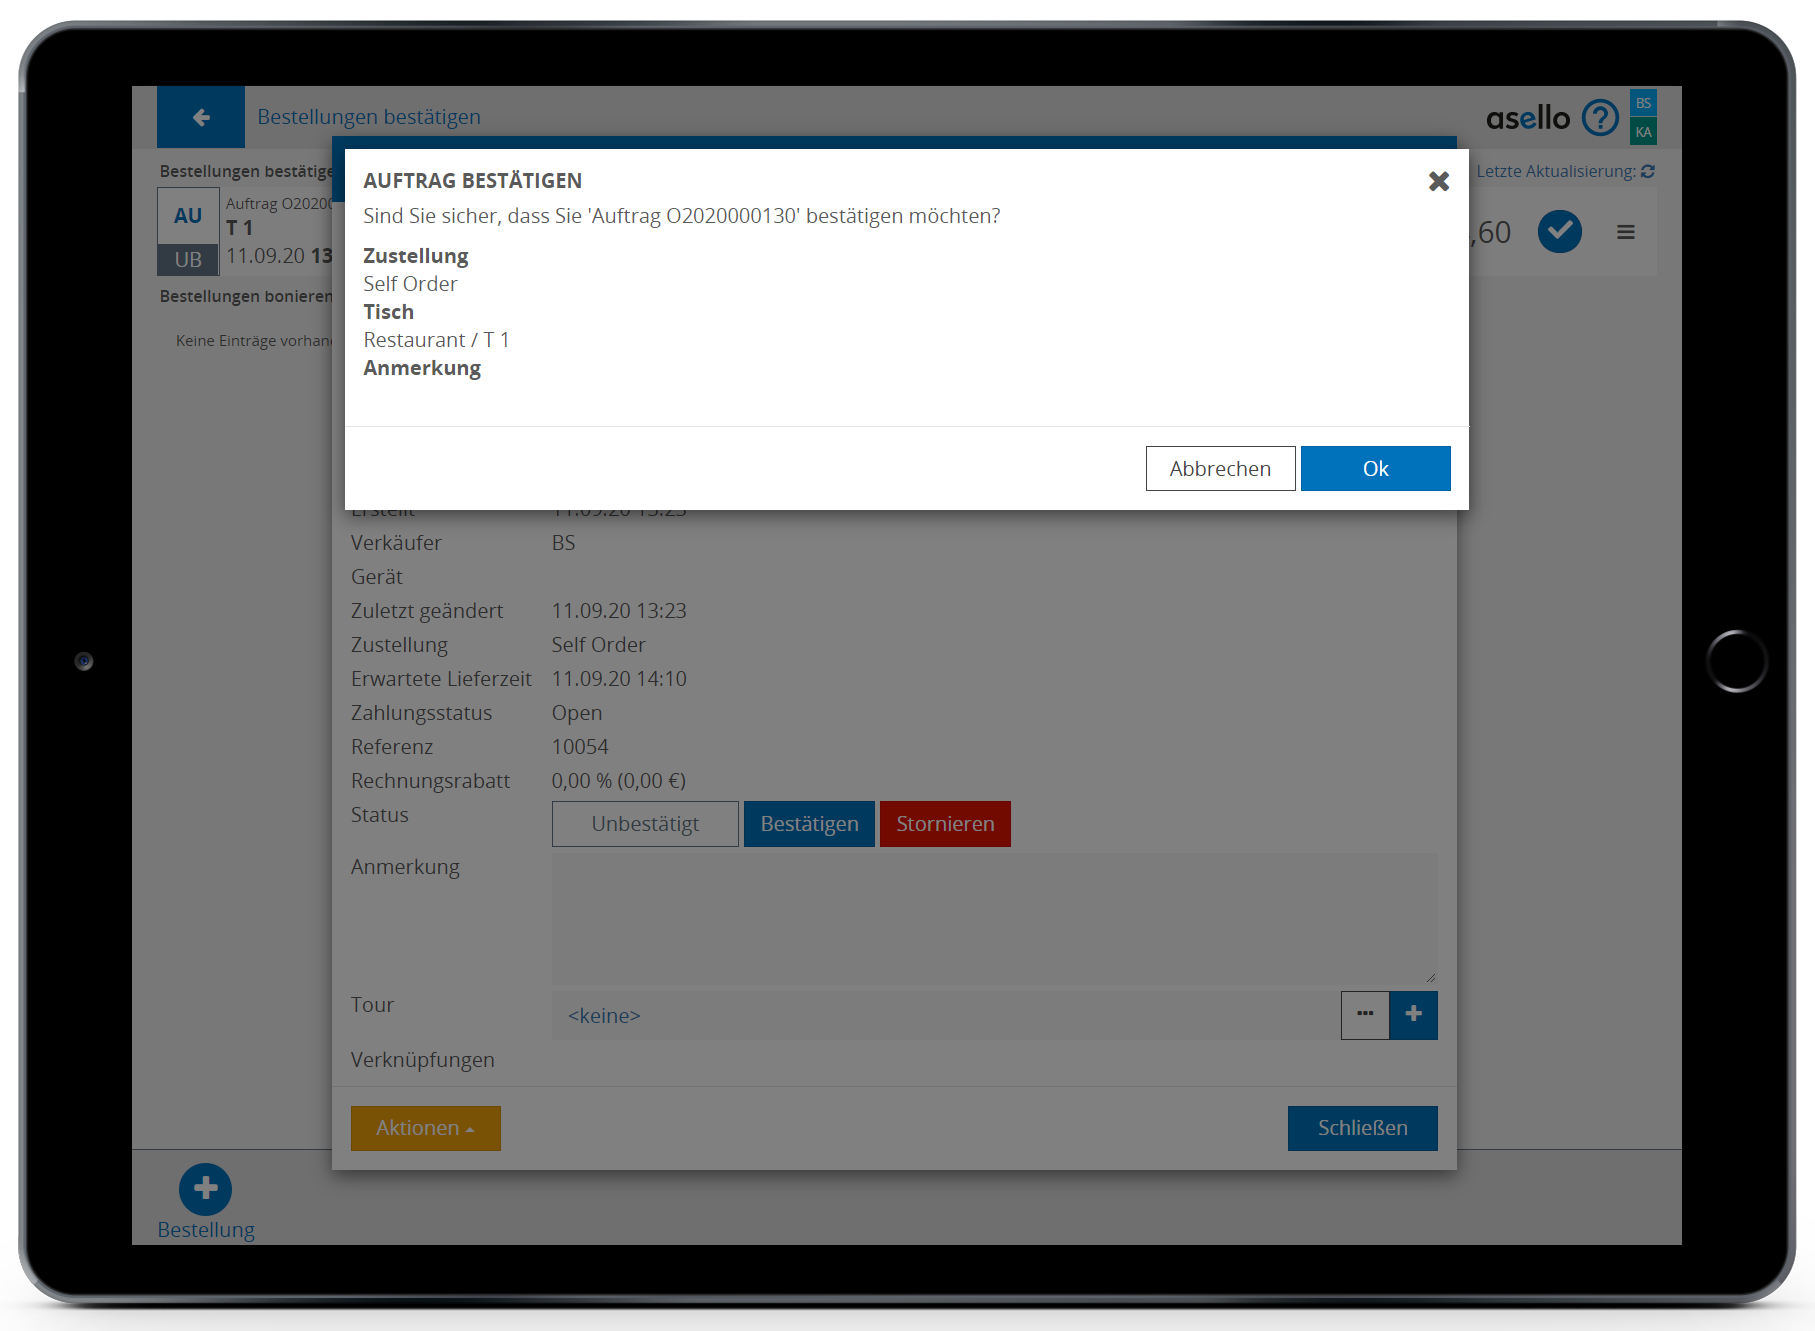Open Tour selection with ellipsis button
This screenshot has width=1815, height=1331.
click(x=1365, y=1015)
